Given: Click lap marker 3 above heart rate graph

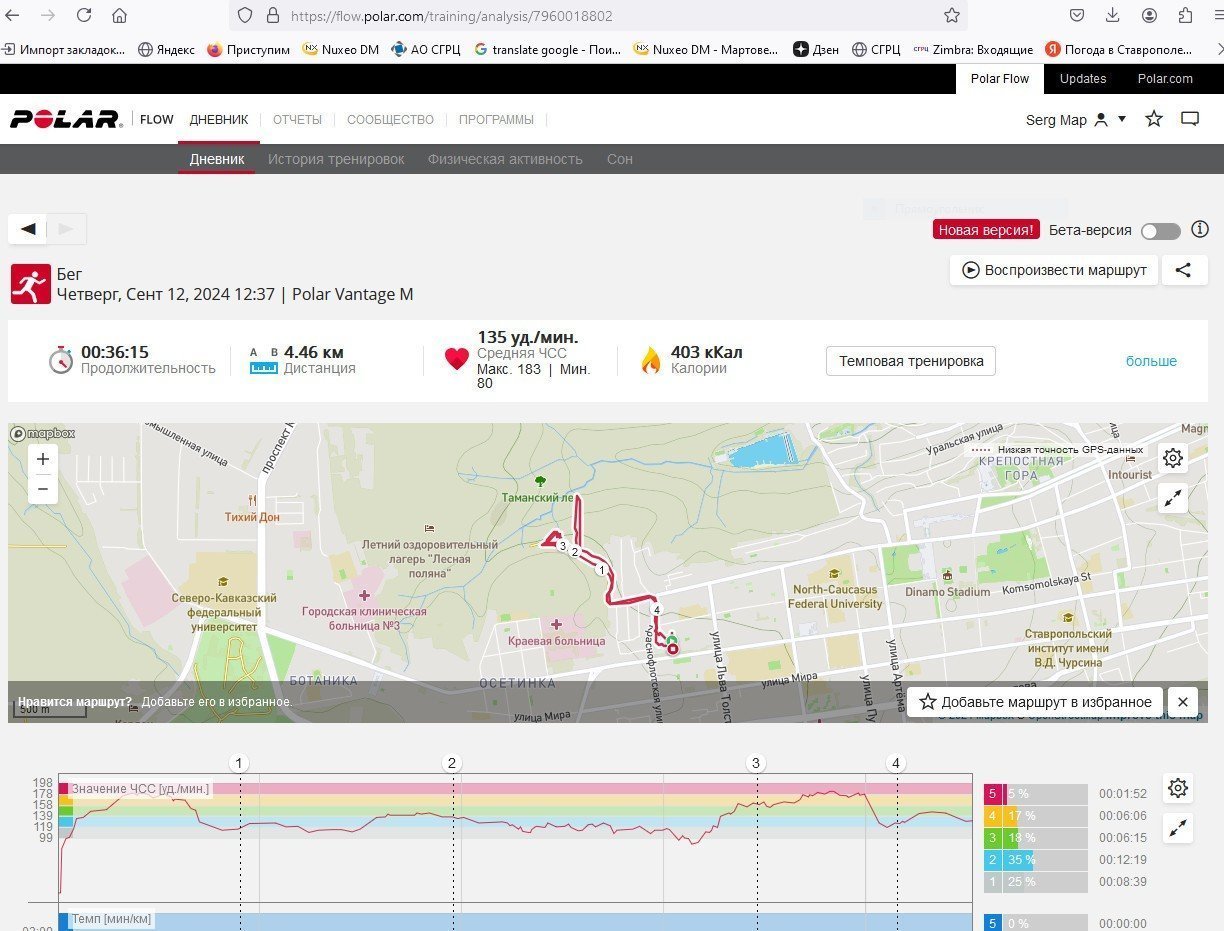Looking at the screenshot, I should (755, 763).
